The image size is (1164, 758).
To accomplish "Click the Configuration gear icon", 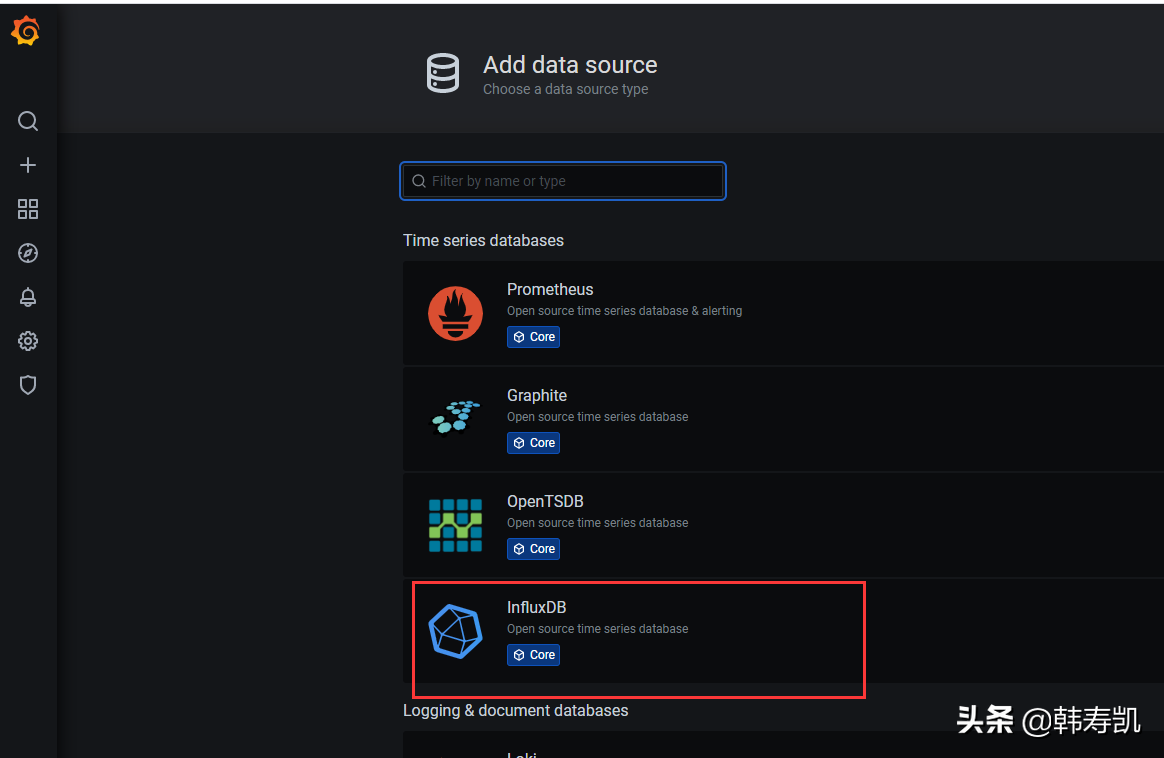I will (x=27, y=341).
